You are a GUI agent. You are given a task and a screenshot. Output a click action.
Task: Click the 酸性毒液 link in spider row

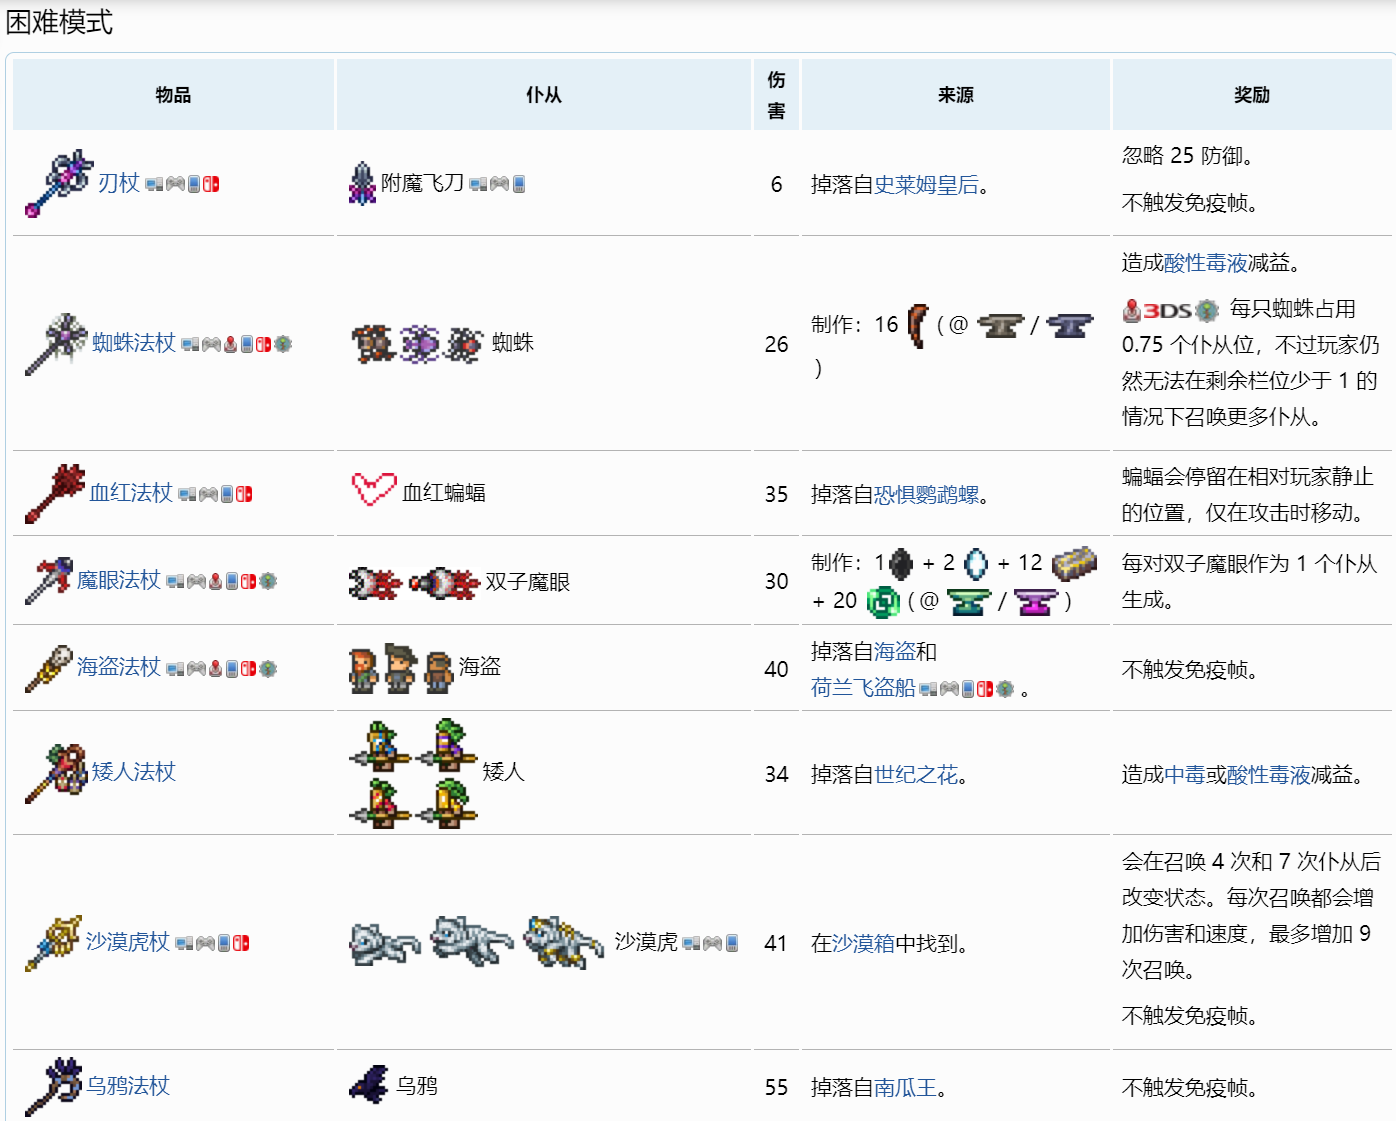tap(1205, 263)
